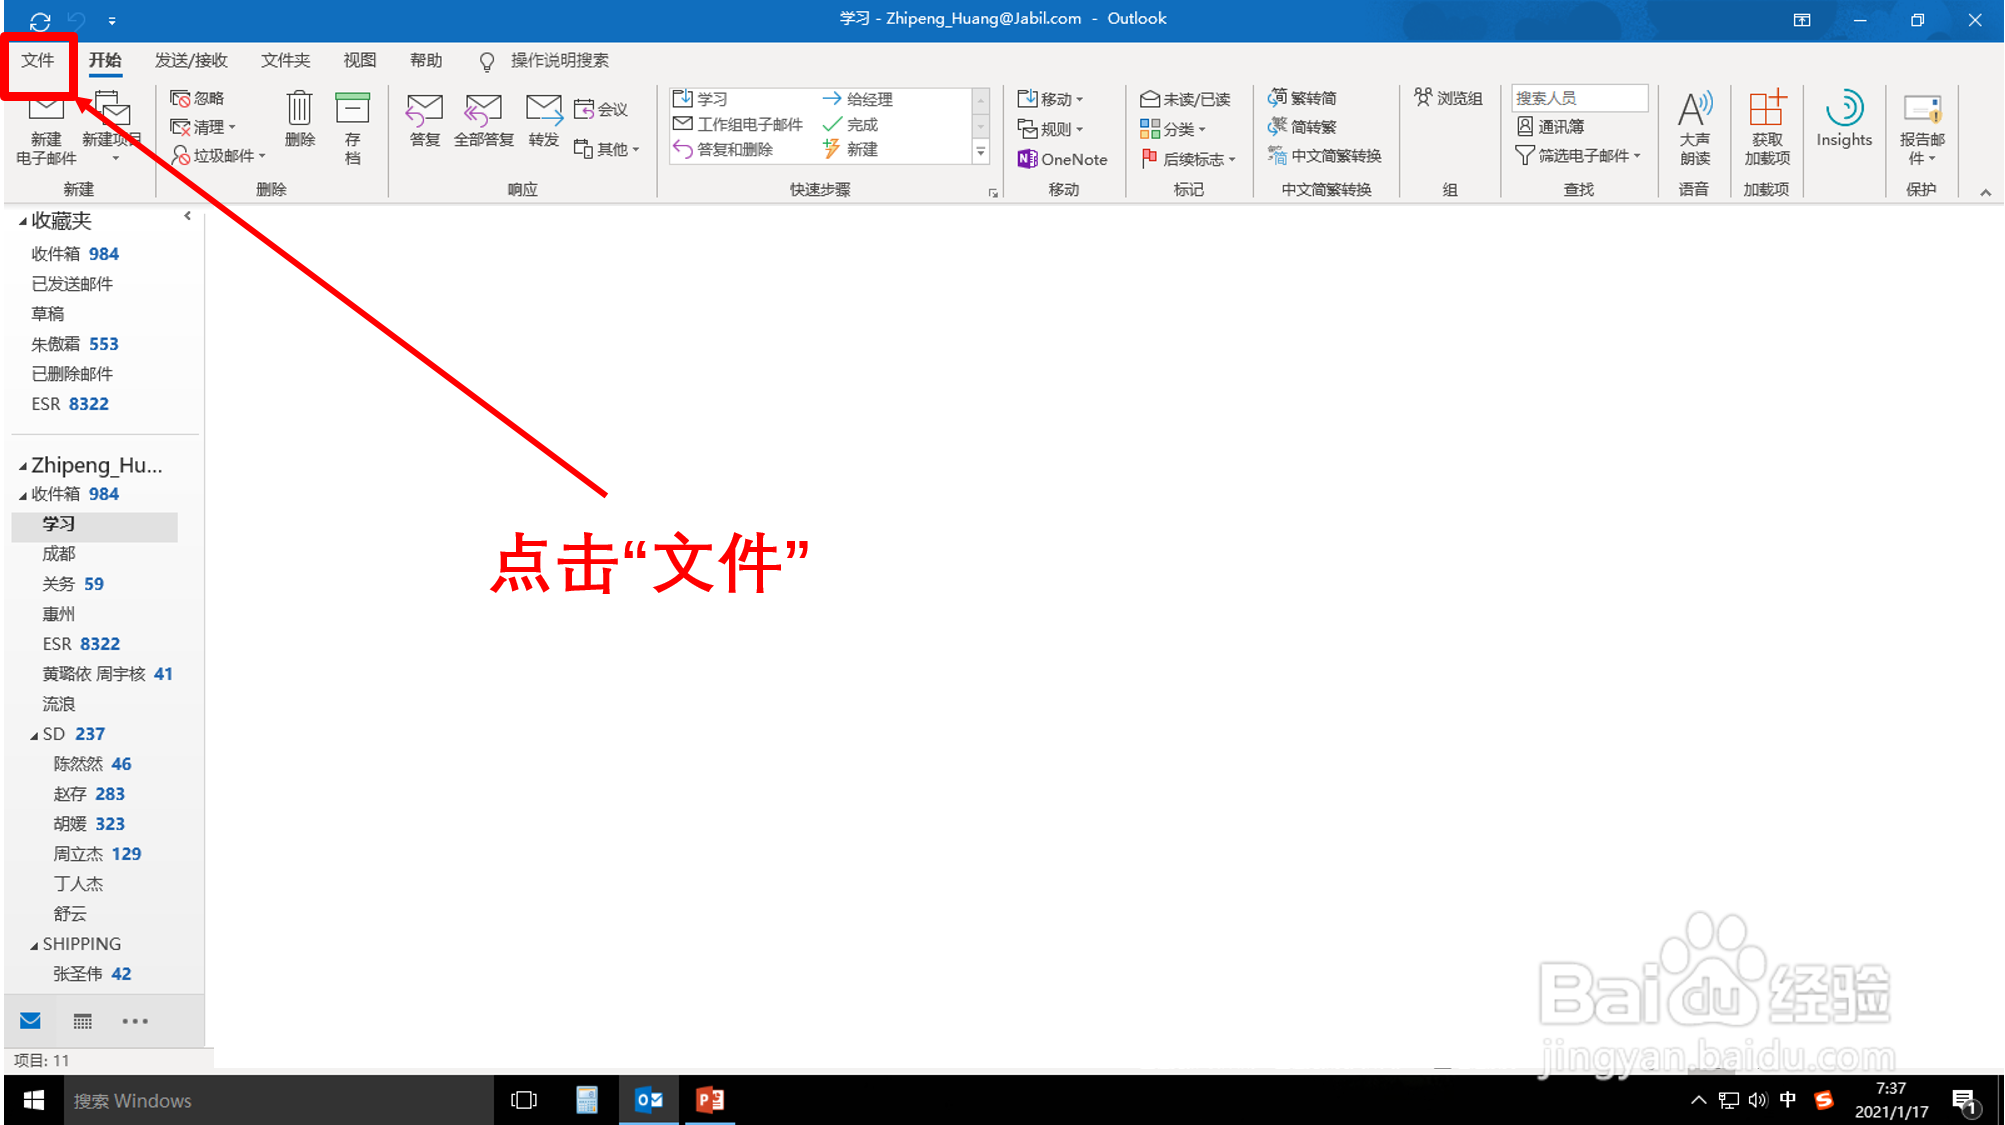
Task: Collapse the SHIPPING folder group
Action: [x=31, y=943]
